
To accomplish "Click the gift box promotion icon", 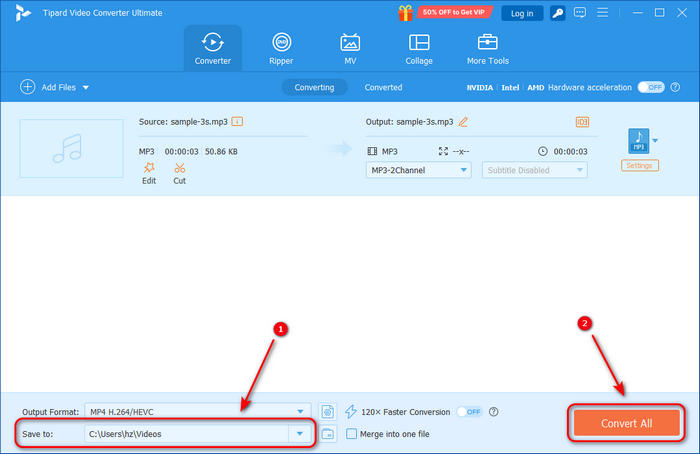I will tap(405, 12).
